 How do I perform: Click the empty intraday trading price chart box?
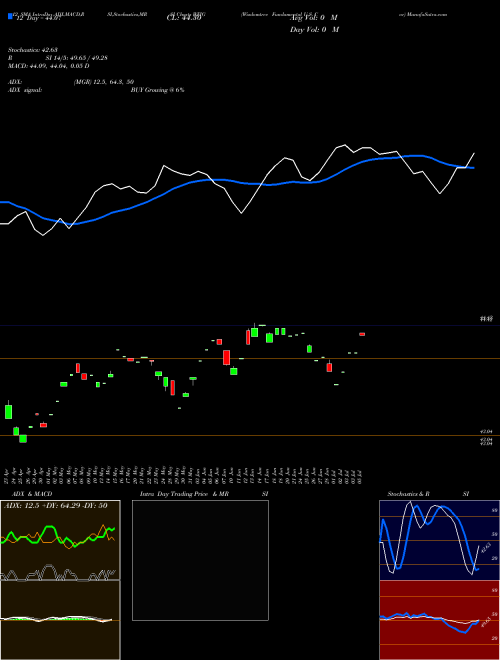[x=200, y=560]
